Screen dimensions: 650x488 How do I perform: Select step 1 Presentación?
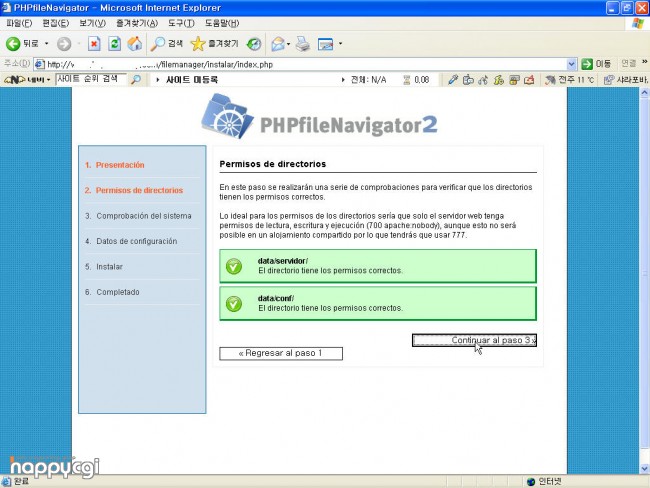pos(120,165)
